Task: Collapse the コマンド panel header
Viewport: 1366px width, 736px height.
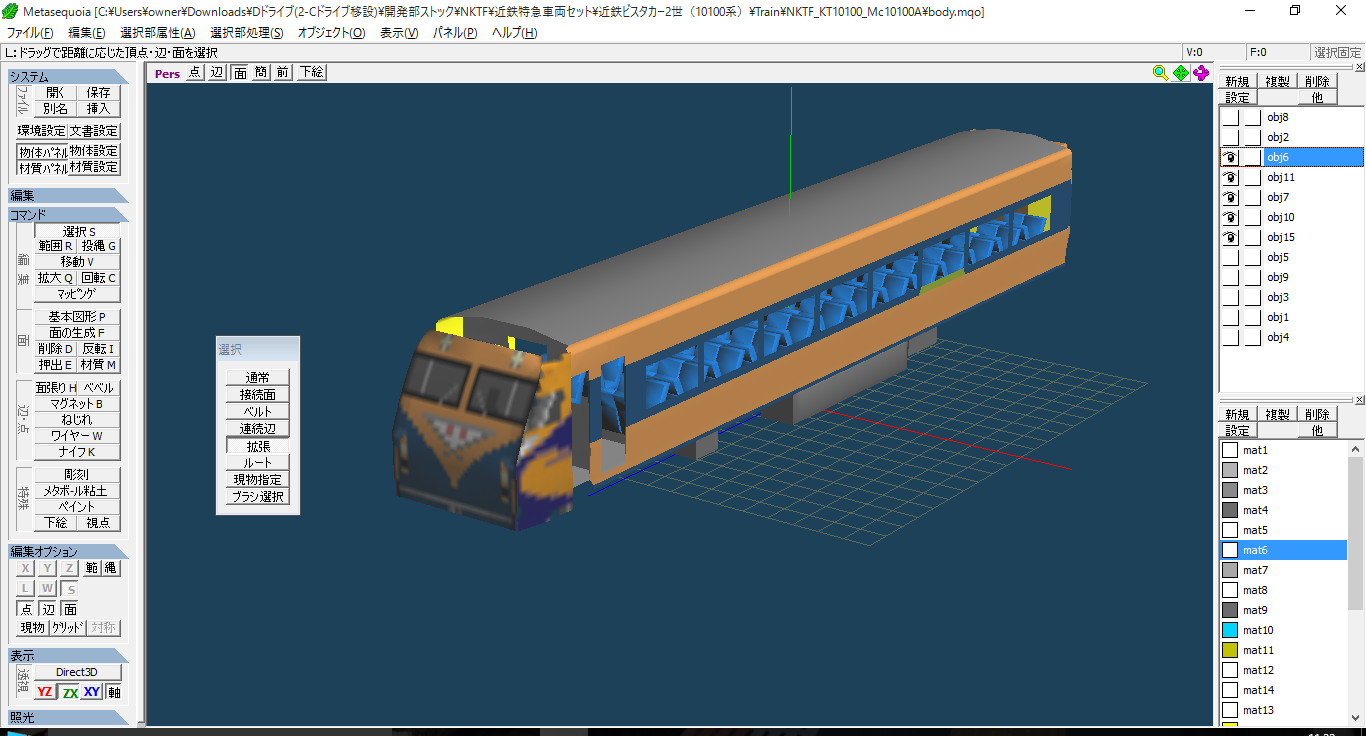Action: click(68, 214)
